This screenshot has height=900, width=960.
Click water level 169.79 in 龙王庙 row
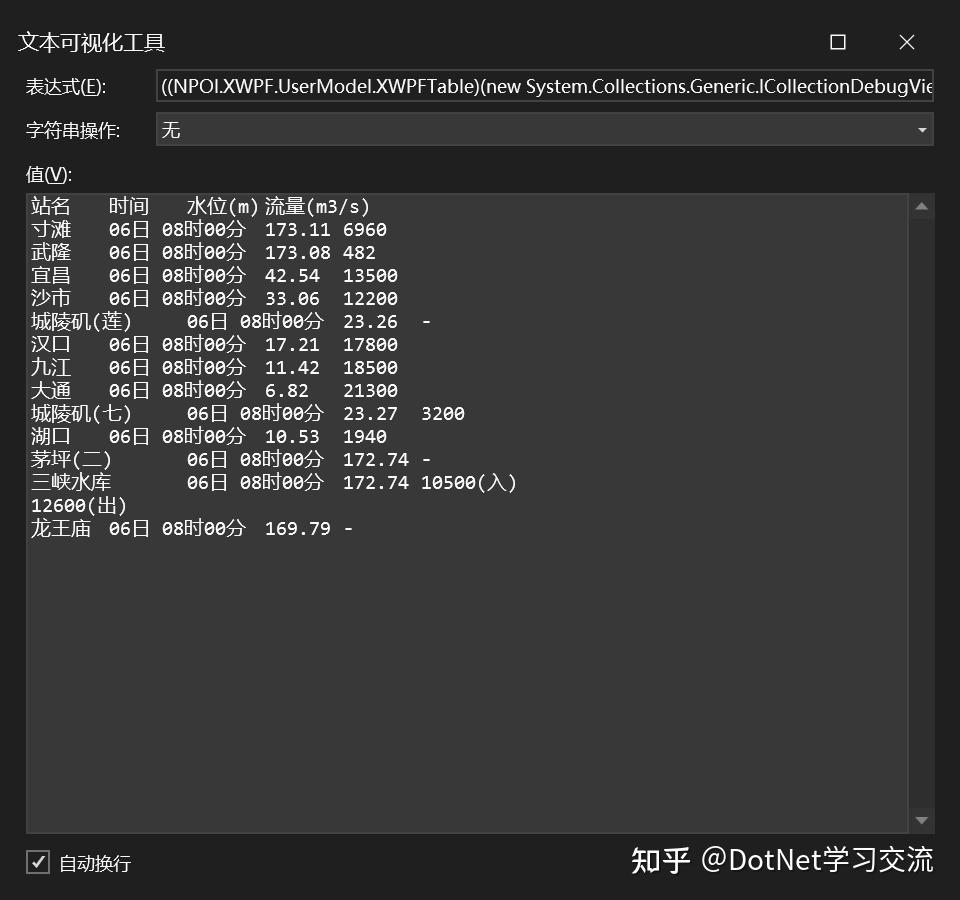[x=298, y=528]
